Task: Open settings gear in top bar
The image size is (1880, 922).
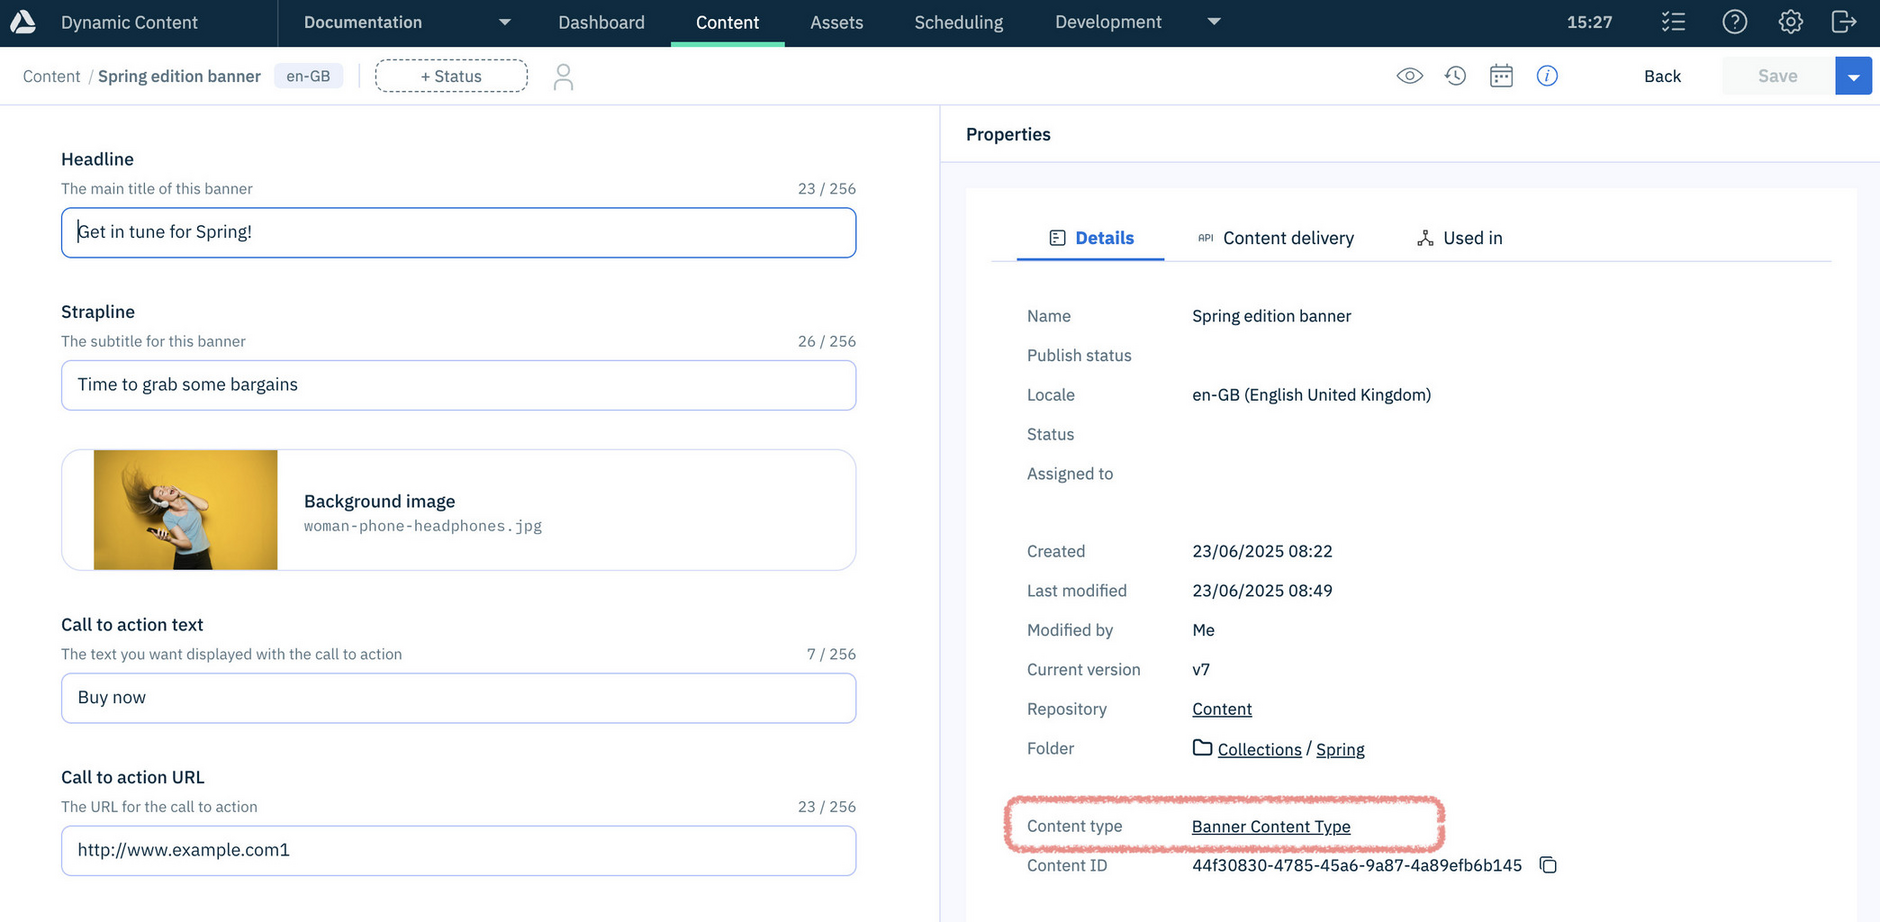Action: coord(1790,21)
